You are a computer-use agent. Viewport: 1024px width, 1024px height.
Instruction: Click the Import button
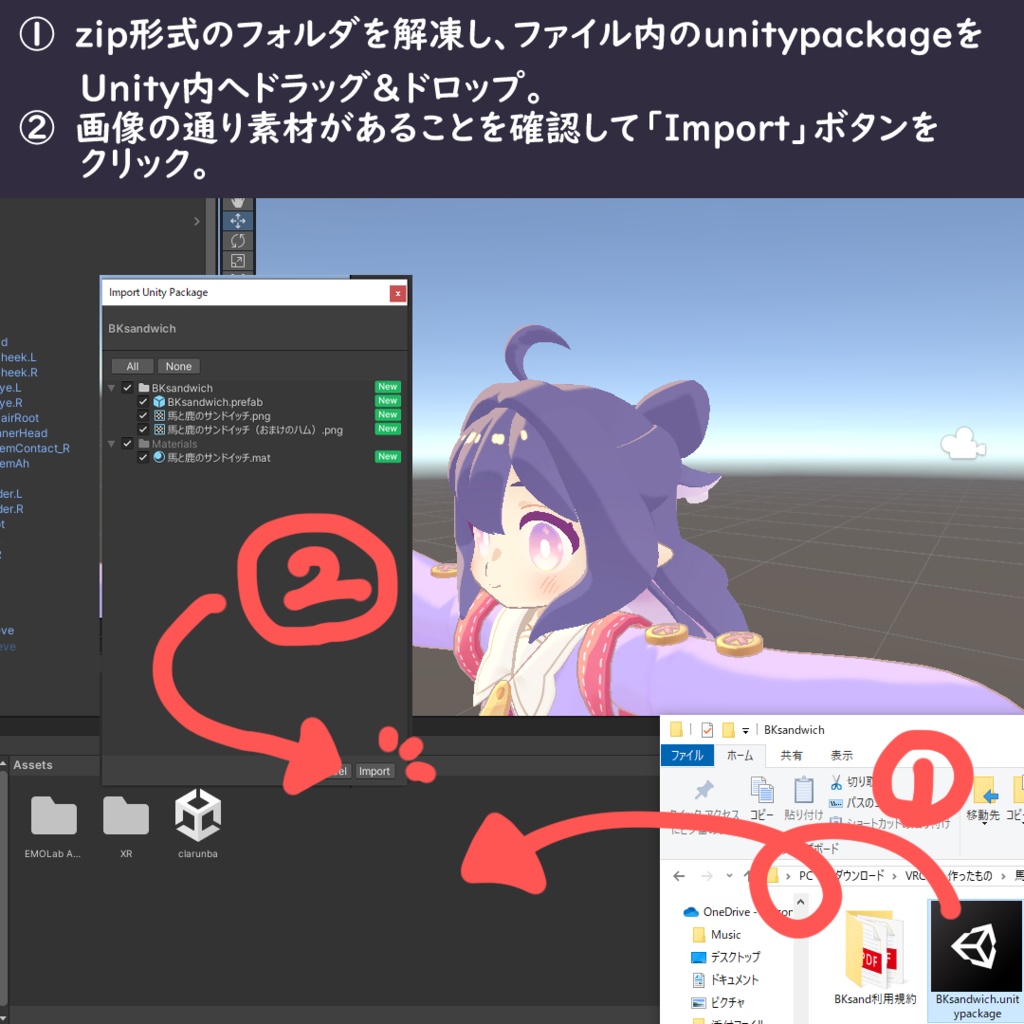pyautogui.click(x=374, y=771)
